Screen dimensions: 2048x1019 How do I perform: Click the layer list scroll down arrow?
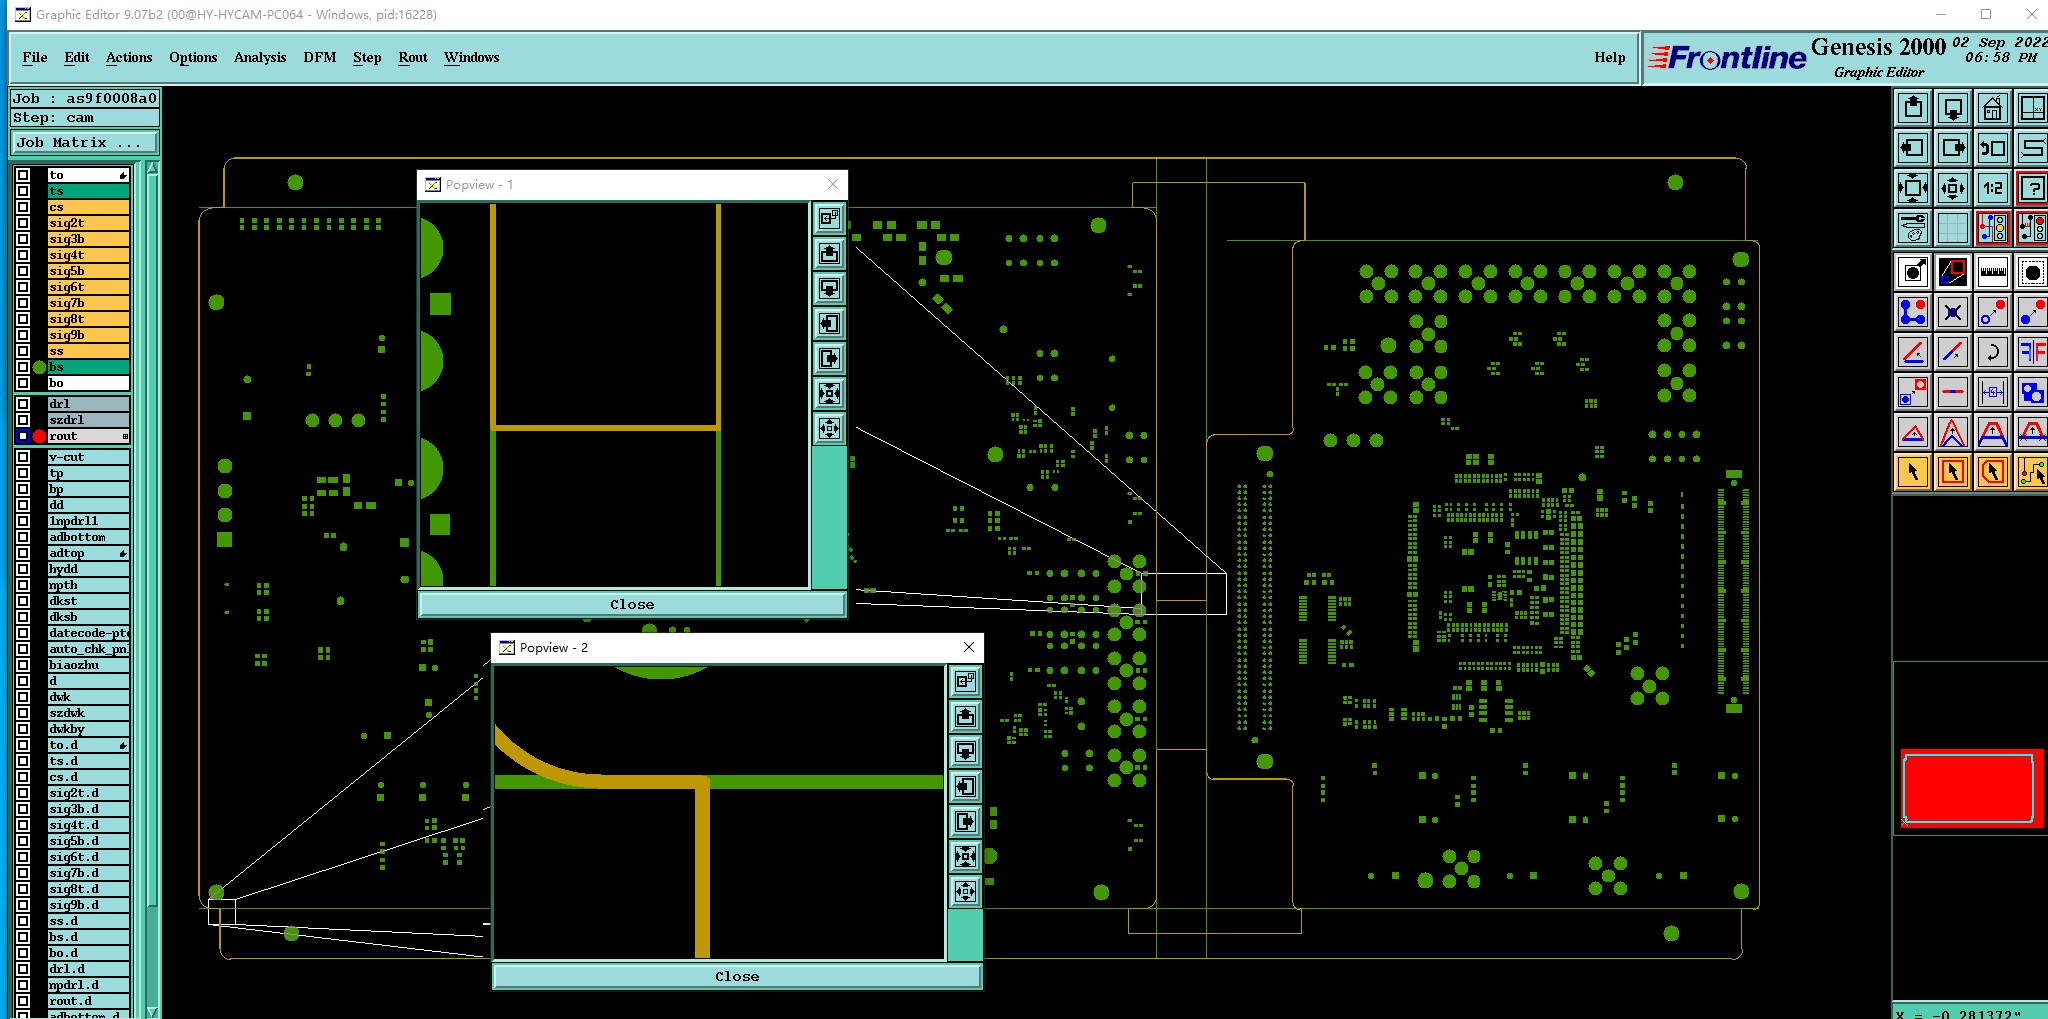[x=152, y=1011]
